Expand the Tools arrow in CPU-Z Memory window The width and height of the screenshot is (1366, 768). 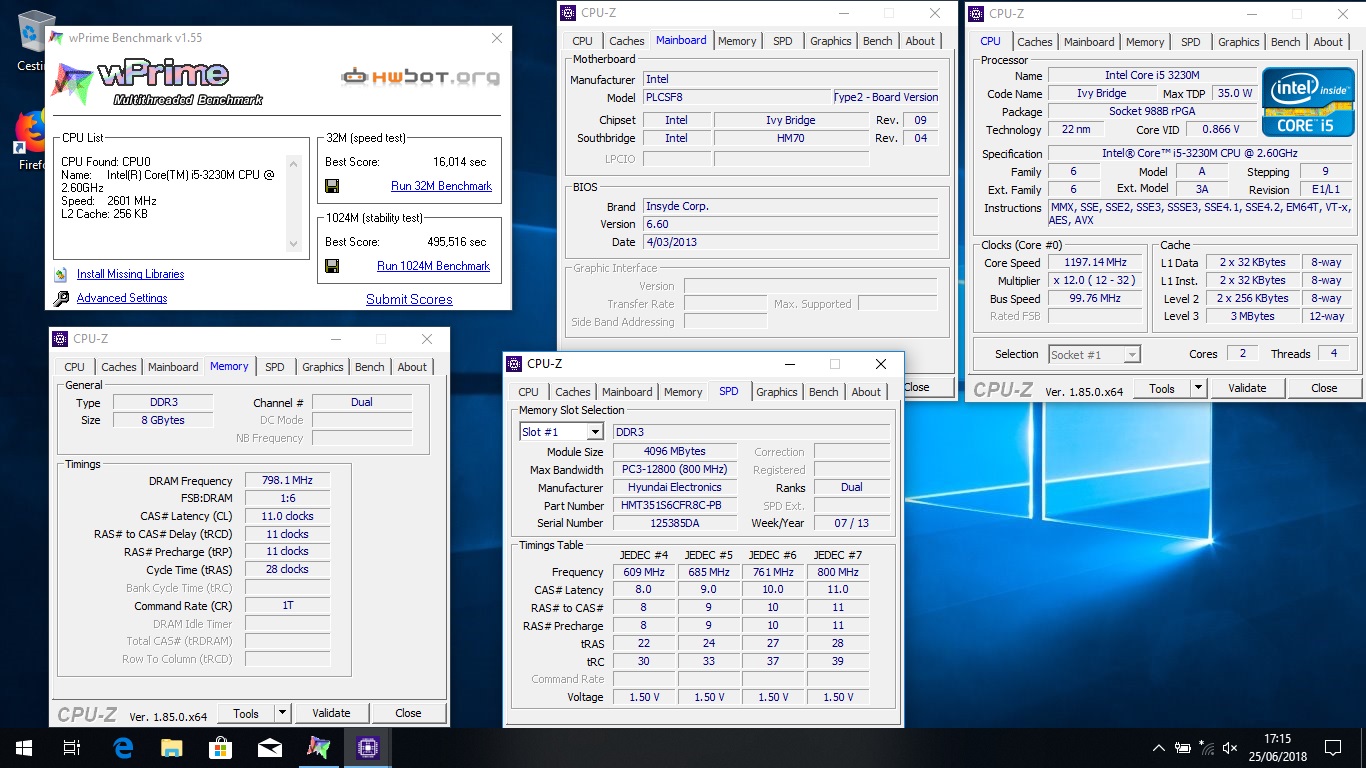coord(282,713)
